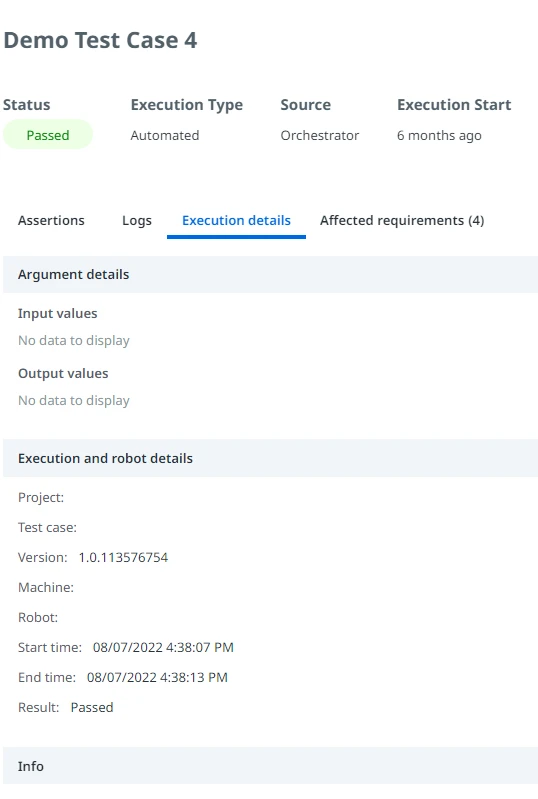Screen dimensions: 538x799
Task: Click the End time value
Action: (157, 678)
